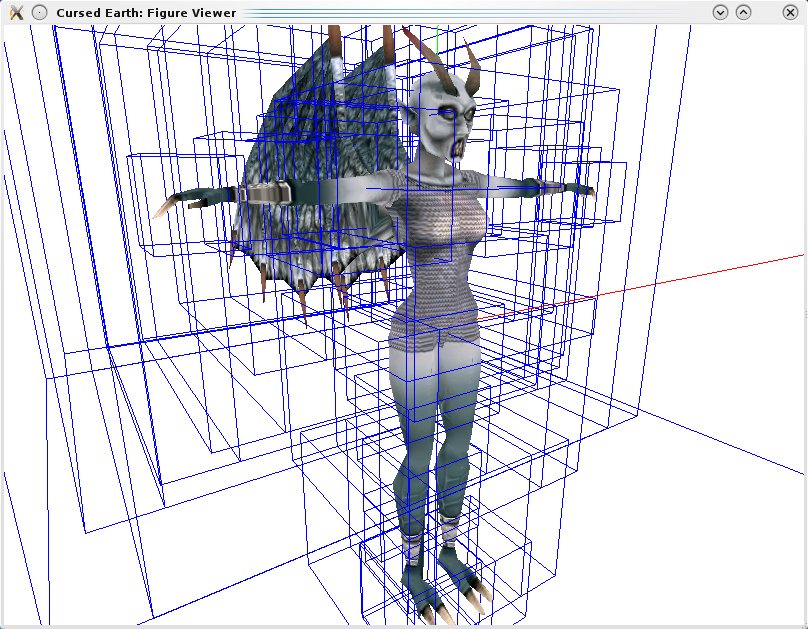Open the window menu from the title bar X icon
Viewport: 808px width, 629px height.
coord(15,12)
